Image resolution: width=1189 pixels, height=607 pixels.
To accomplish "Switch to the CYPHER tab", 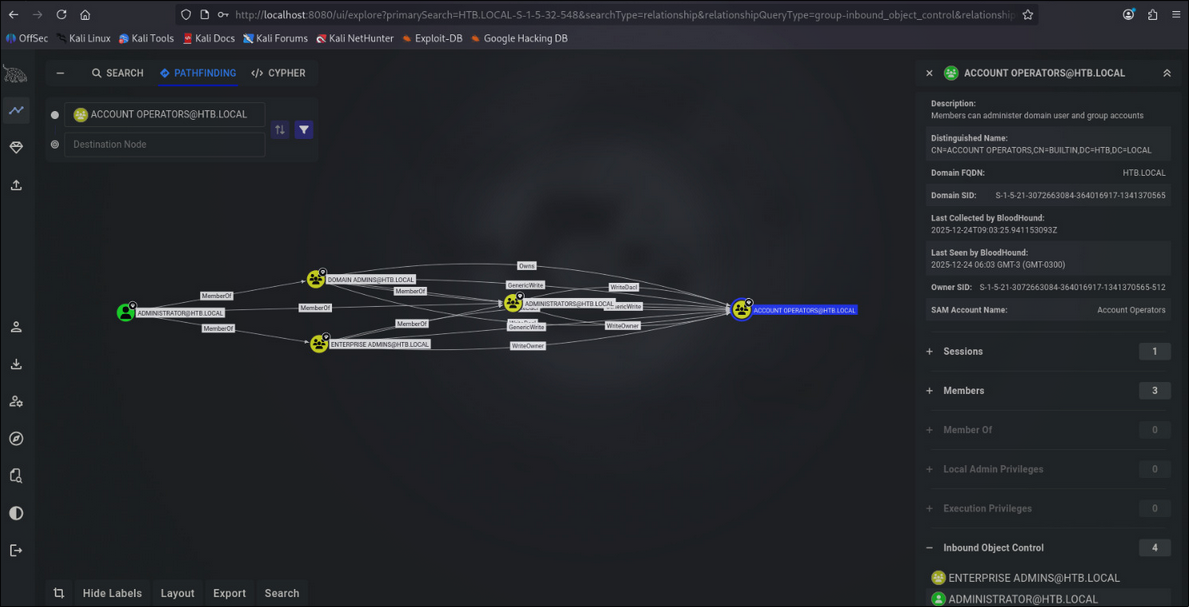I will pos(278,73).
